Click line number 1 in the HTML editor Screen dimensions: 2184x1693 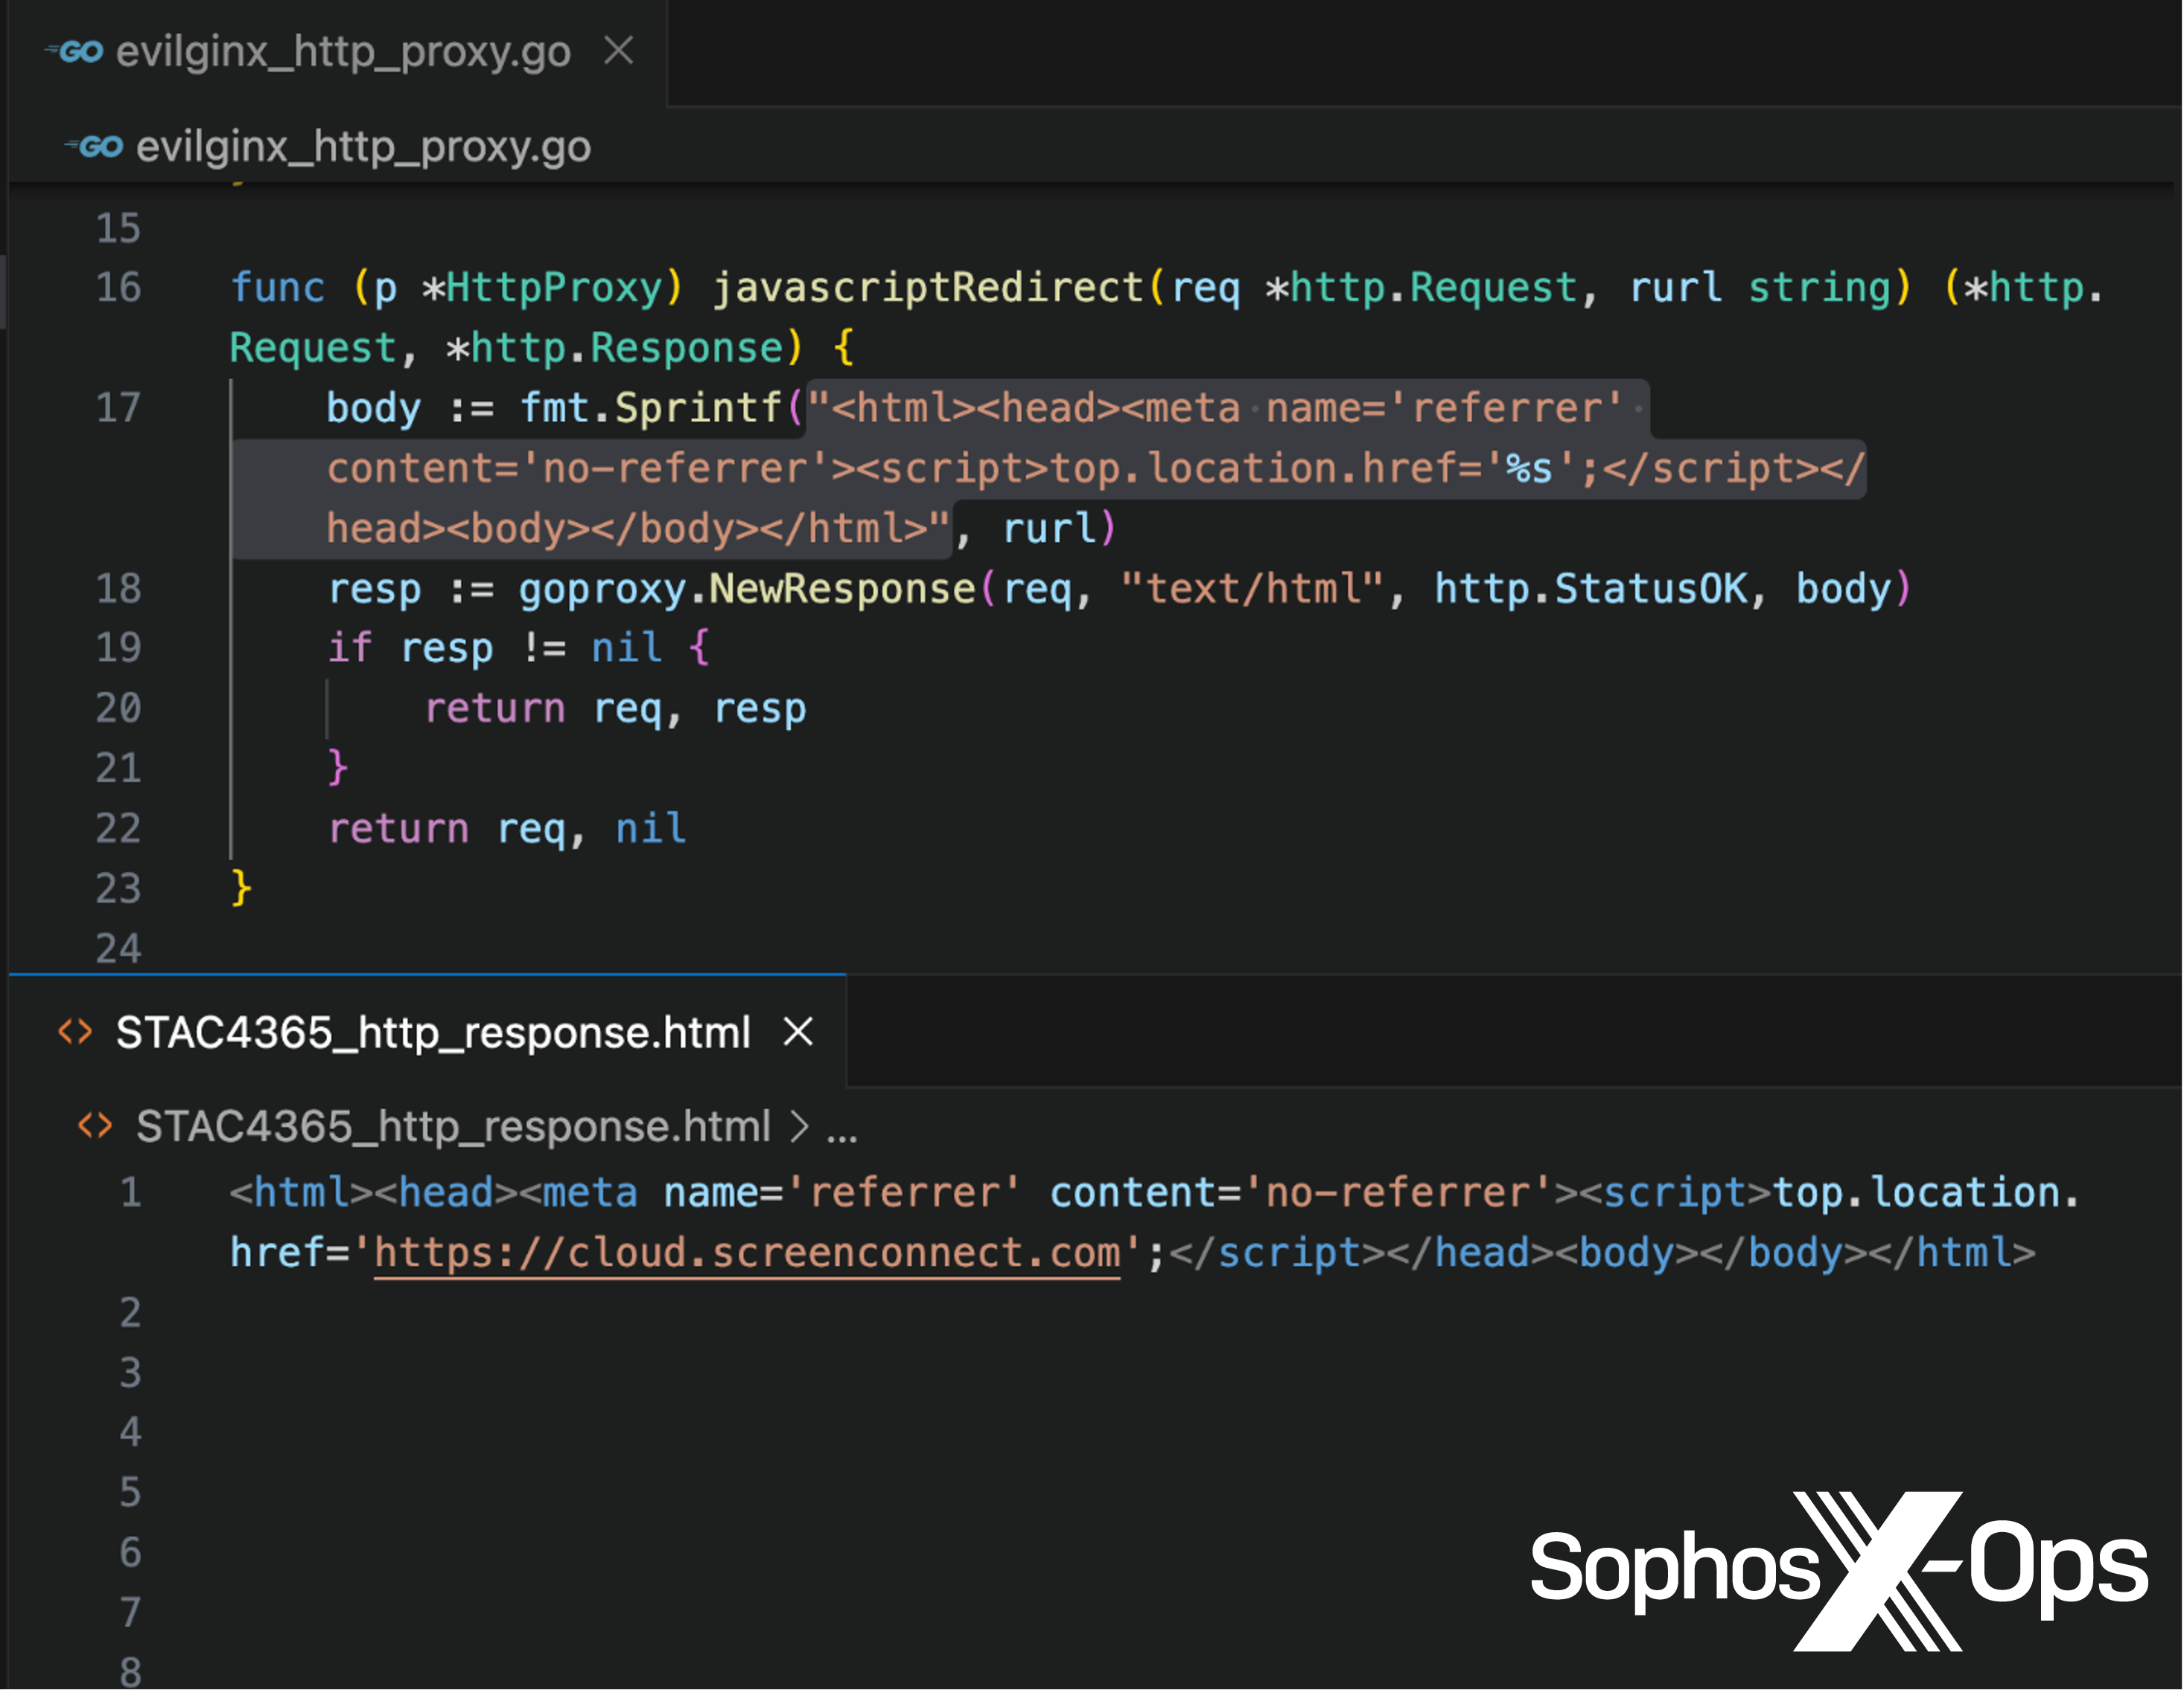(x=130, y=1192)
